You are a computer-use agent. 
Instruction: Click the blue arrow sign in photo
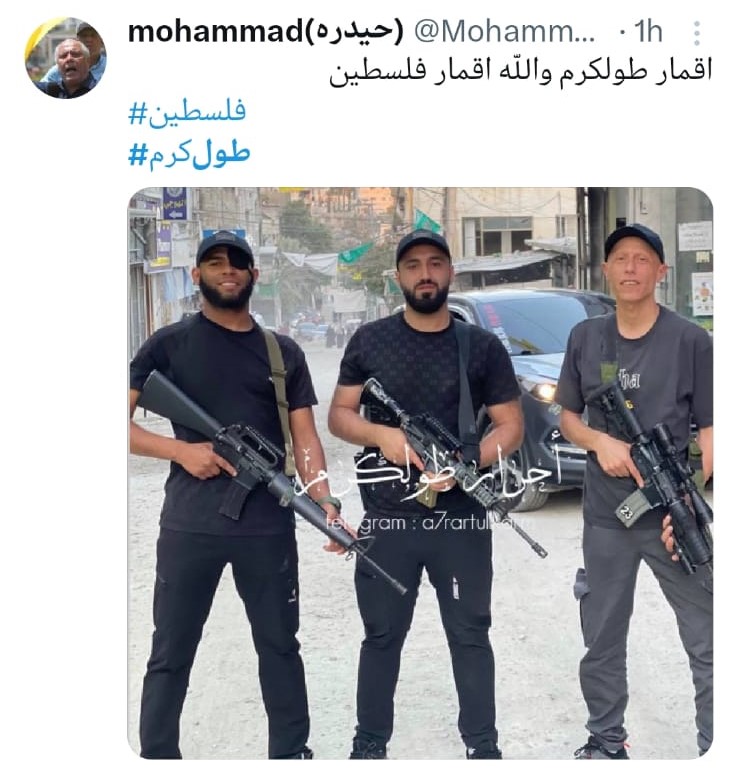point(175,203)
